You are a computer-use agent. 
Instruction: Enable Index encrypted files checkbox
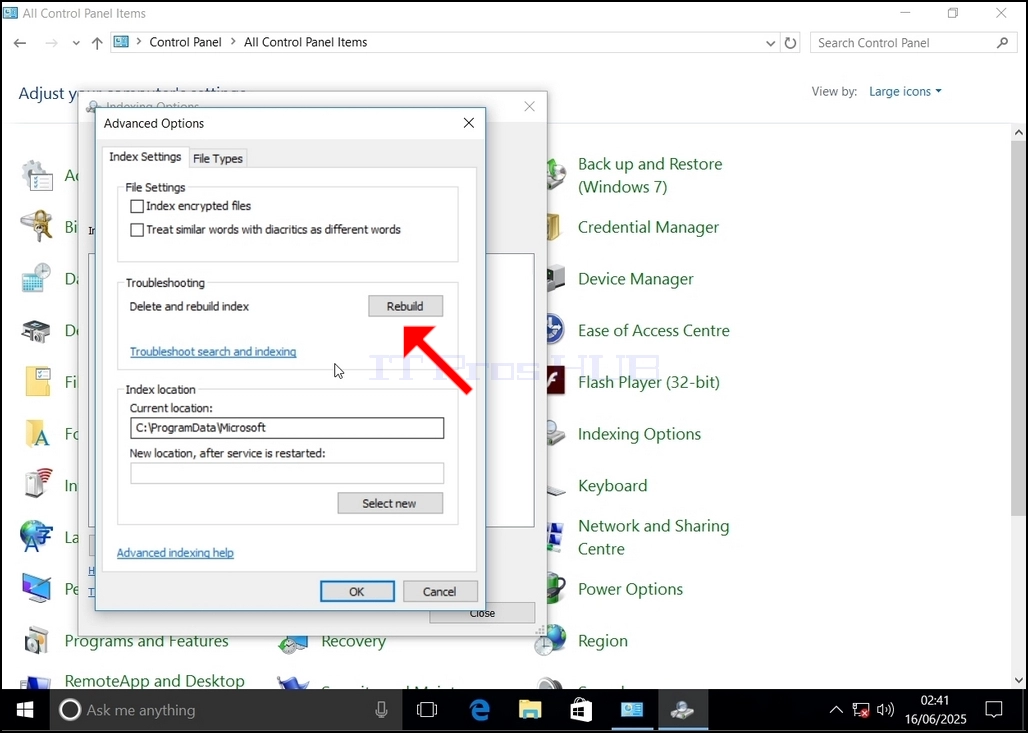pos(137,207)
